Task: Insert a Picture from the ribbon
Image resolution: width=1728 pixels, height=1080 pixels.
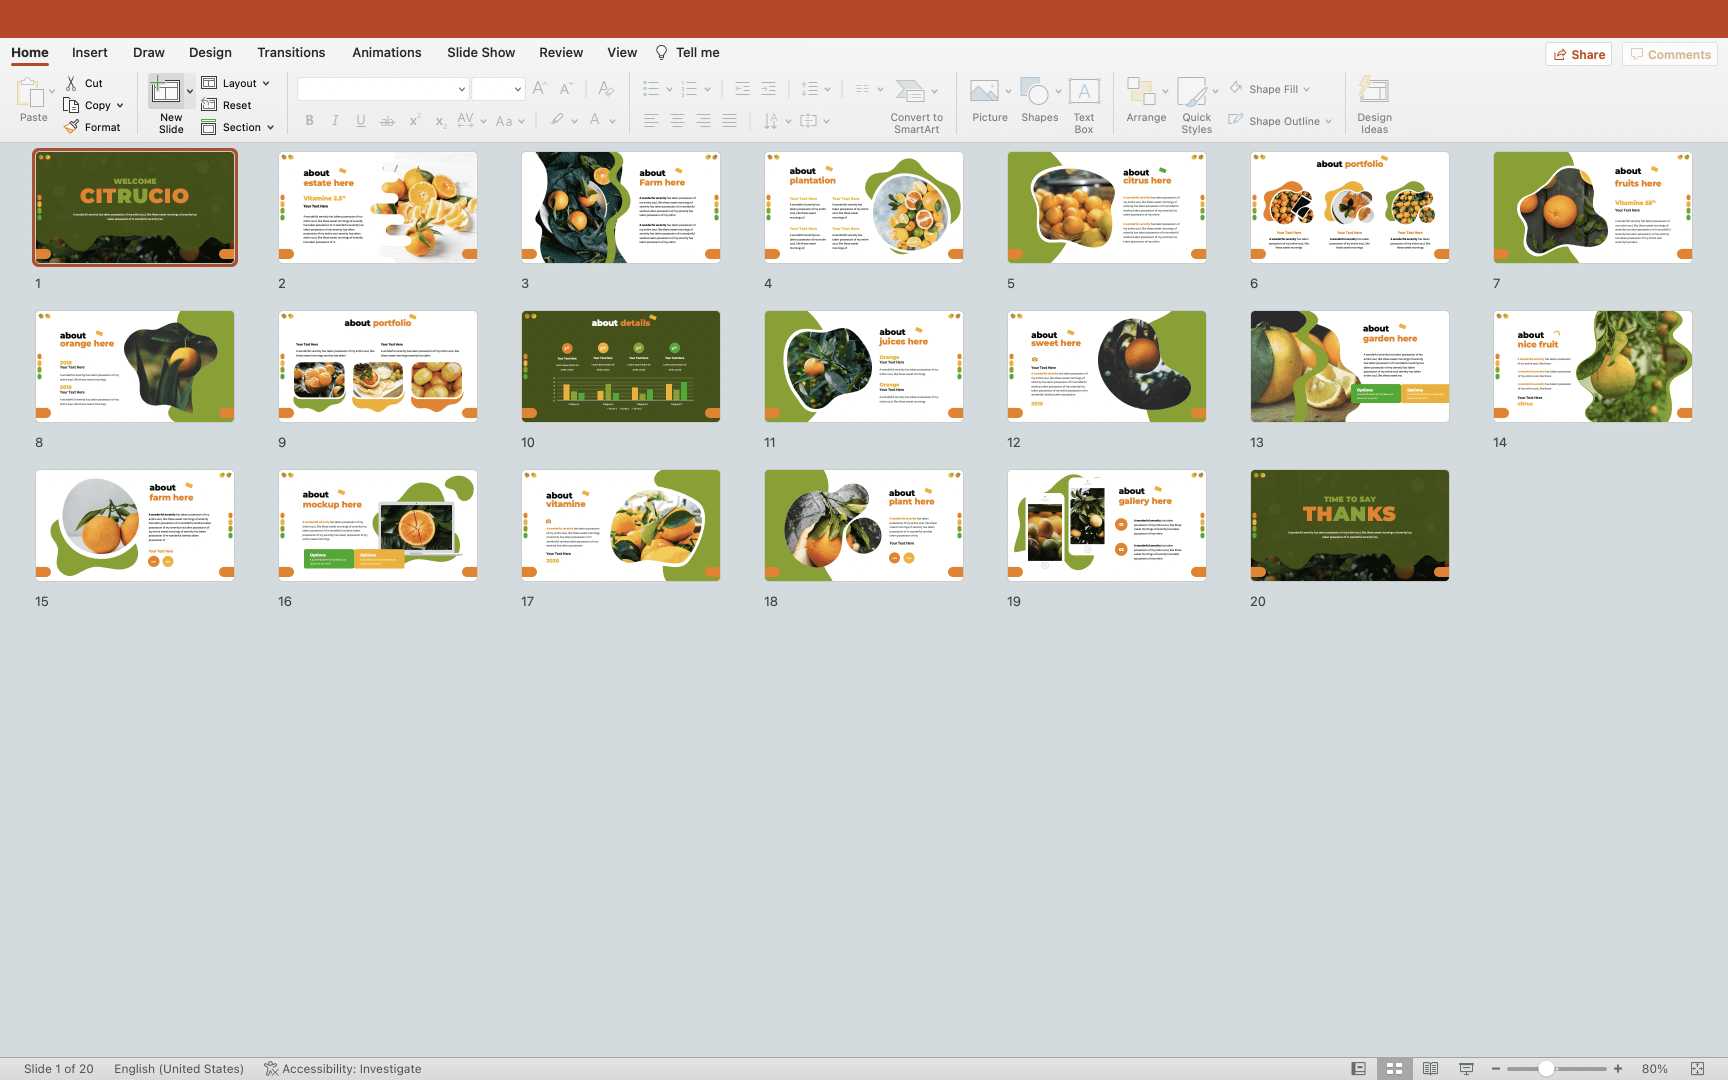Action: [984, 92]
